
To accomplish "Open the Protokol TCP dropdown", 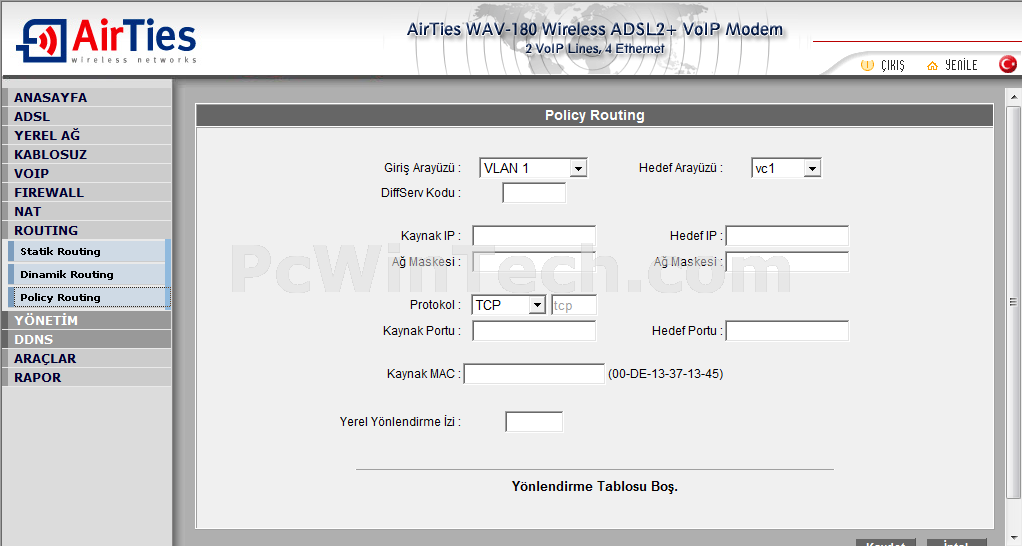I will tap(509, 305).
